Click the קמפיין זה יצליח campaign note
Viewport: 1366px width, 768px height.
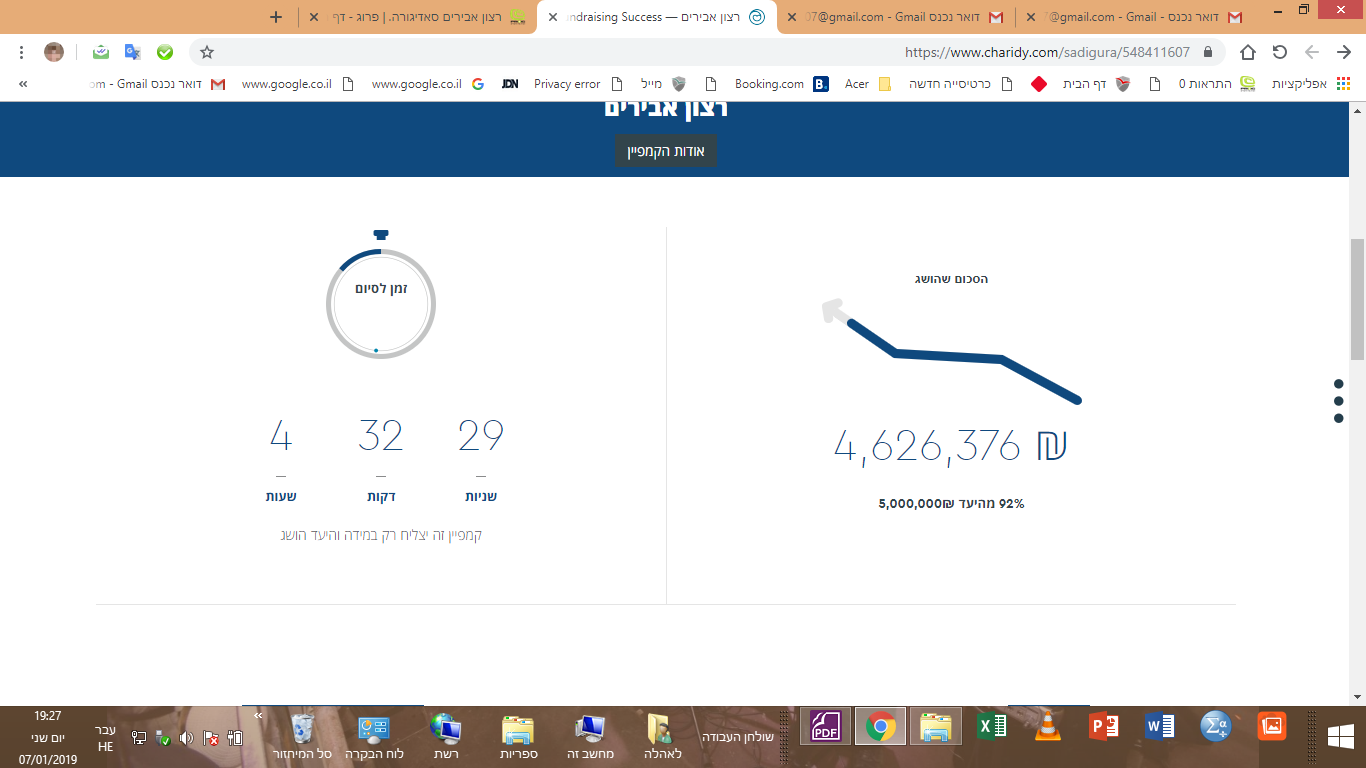coord(381,535)
